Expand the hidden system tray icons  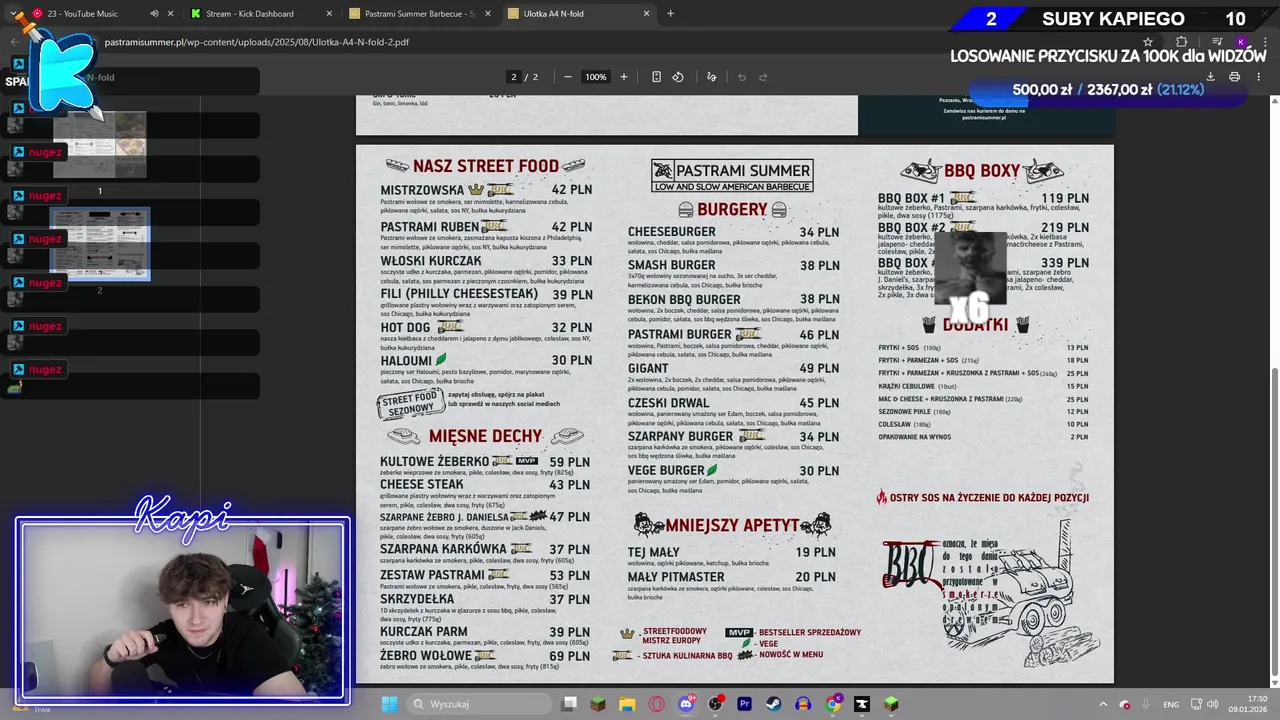pyautogui.click(x=1103, y=704)
